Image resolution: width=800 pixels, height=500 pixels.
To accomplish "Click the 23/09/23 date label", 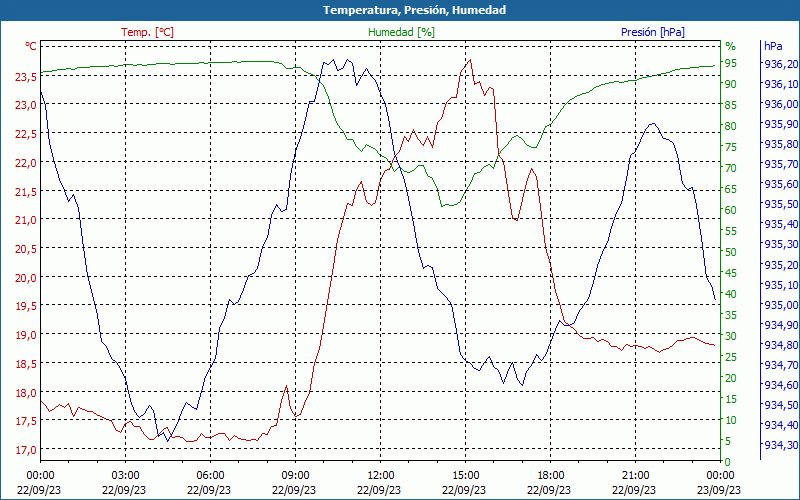I will tap(719, 490).
